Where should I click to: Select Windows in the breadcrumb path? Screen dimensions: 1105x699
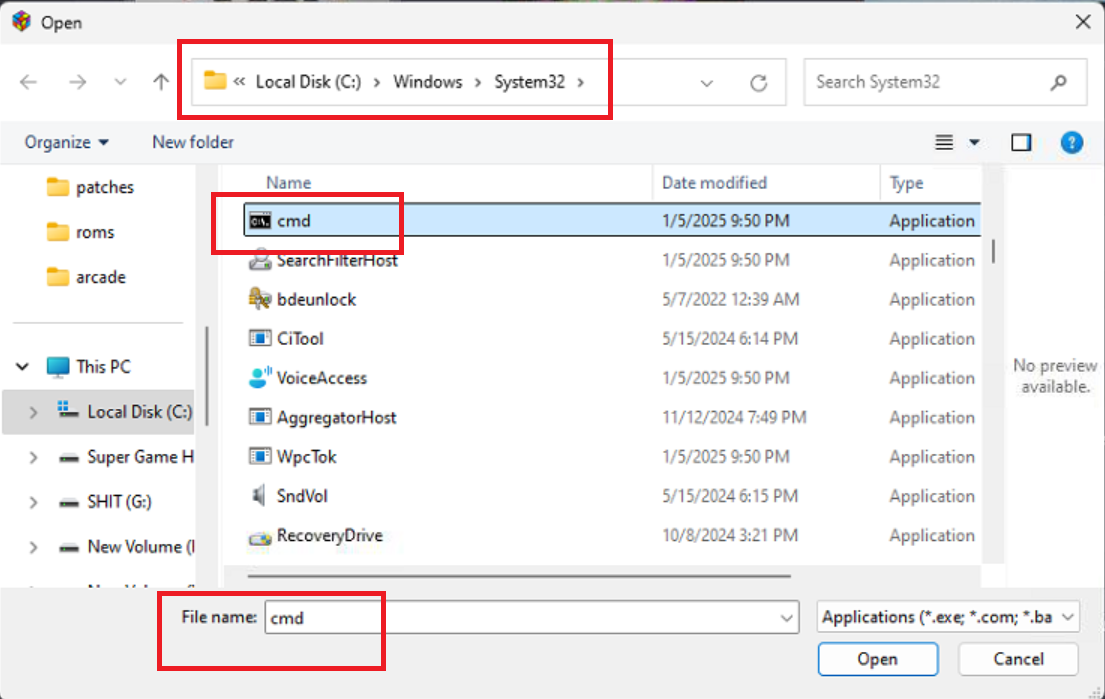[428, 82]
